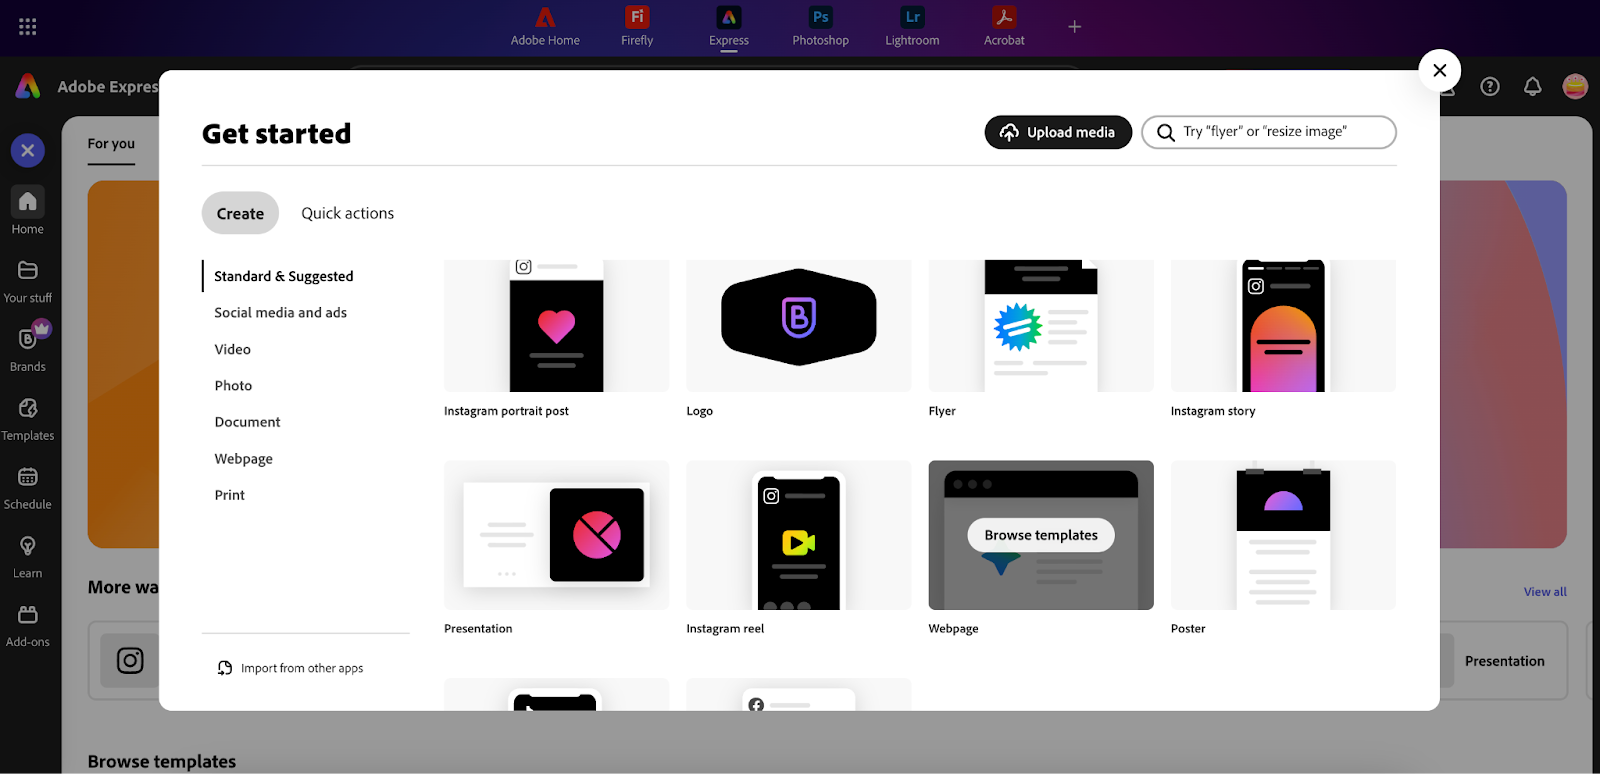Launch Photoshop from the top bar
This screenshot has height=774, width=1600.
click(x=820, y=27)
